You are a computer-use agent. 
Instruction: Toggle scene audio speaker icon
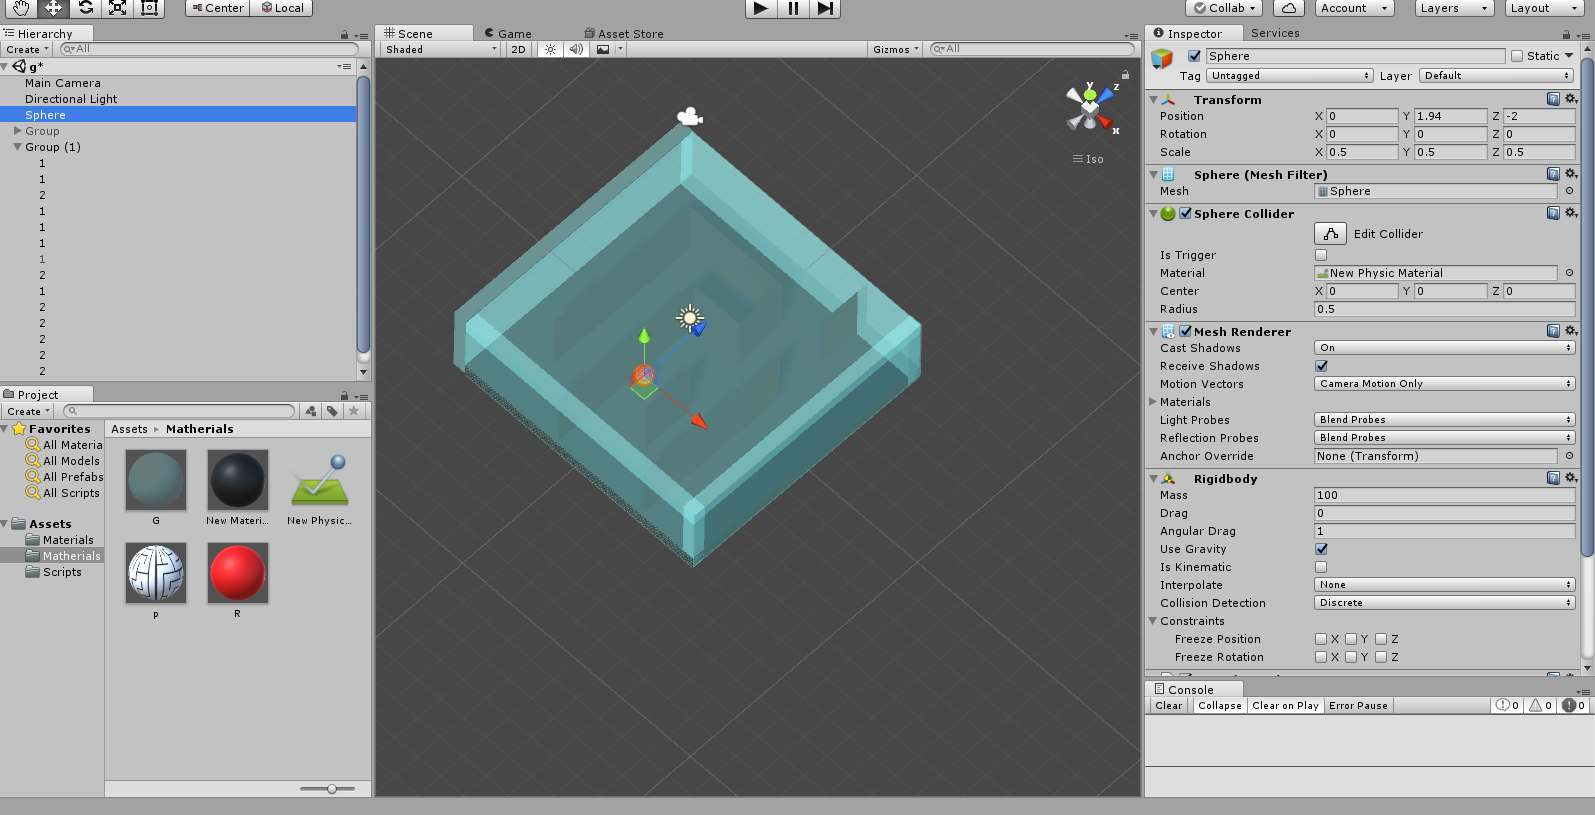(576, 49)
